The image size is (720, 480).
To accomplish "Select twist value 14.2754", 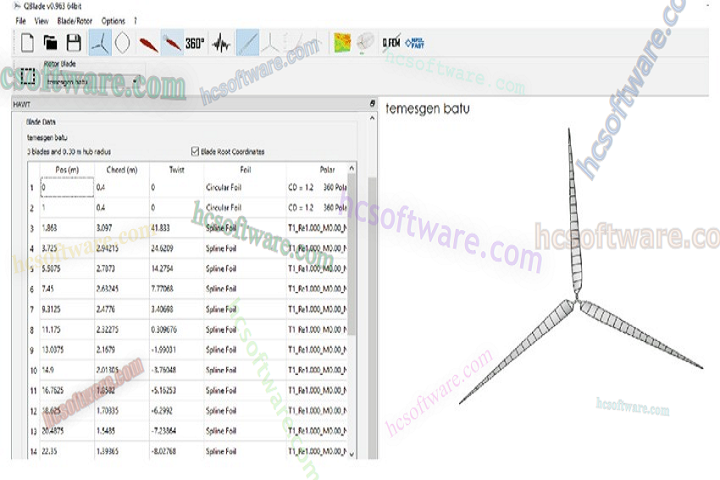I will click(x=177, y=268).
